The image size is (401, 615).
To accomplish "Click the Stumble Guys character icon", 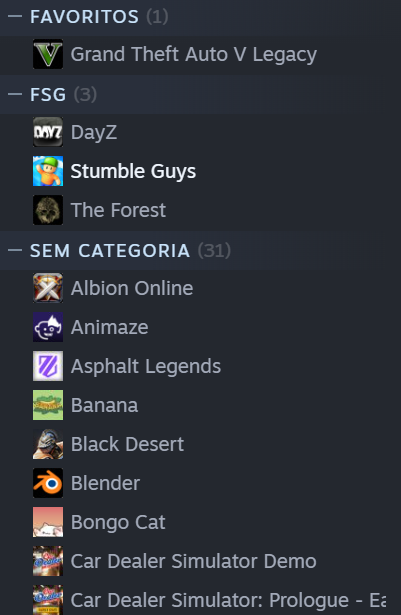I will tap(48, 171).
